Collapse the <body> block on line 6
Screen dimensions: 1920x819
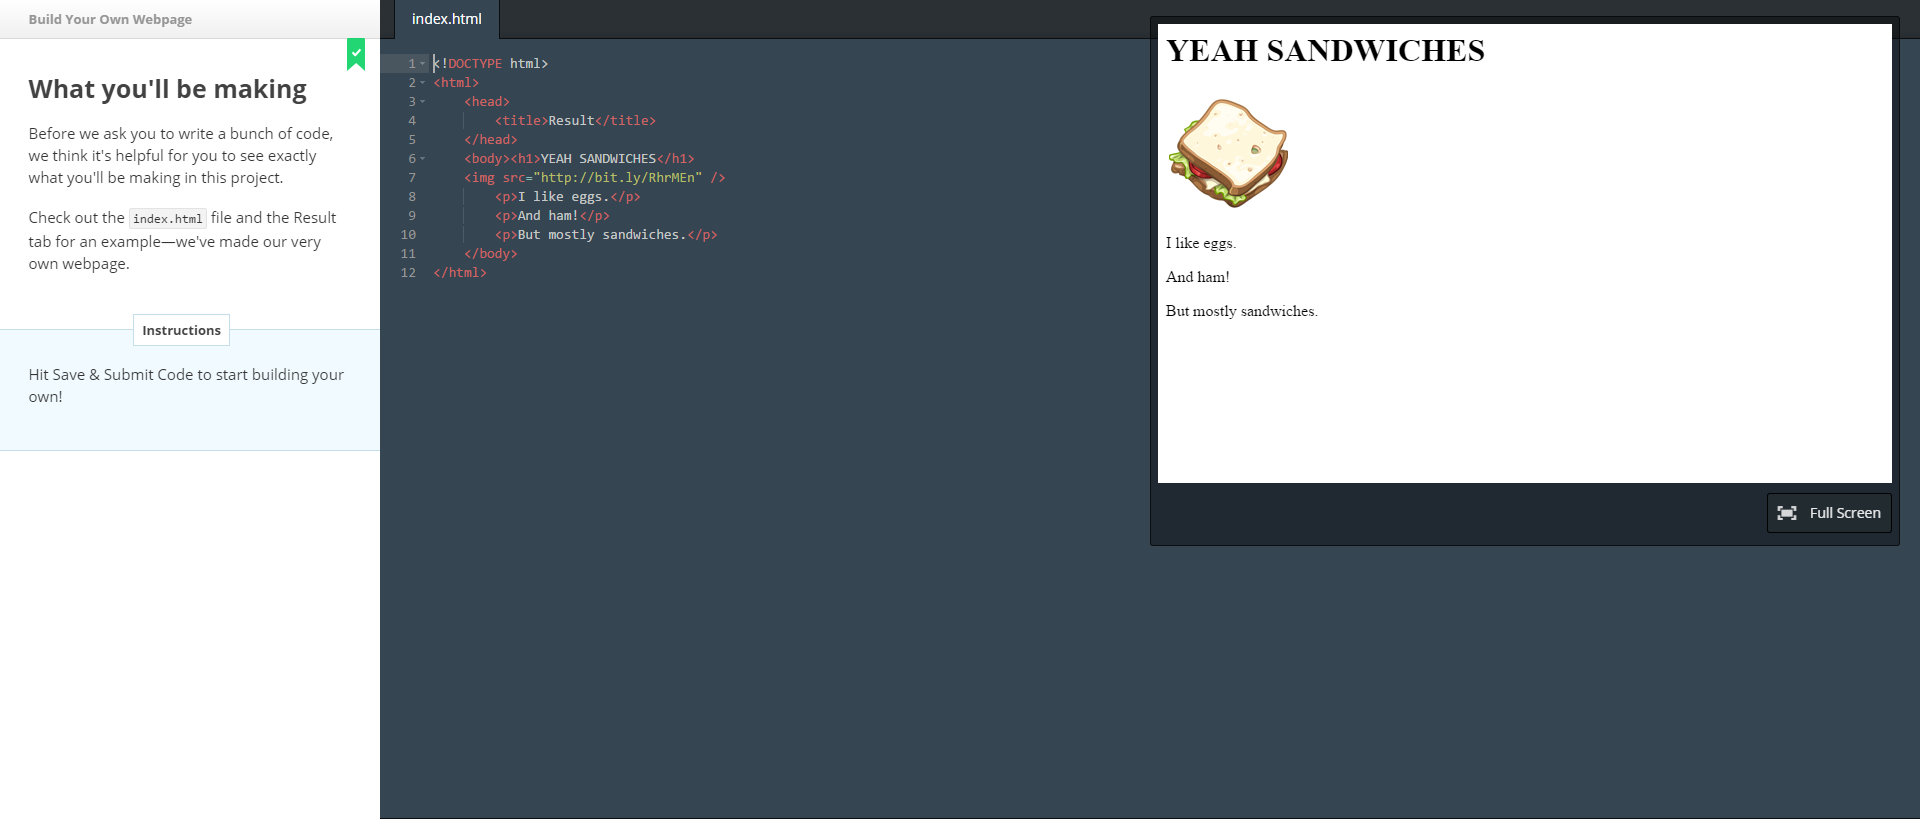pyautogui.click(x=423, y=159)
